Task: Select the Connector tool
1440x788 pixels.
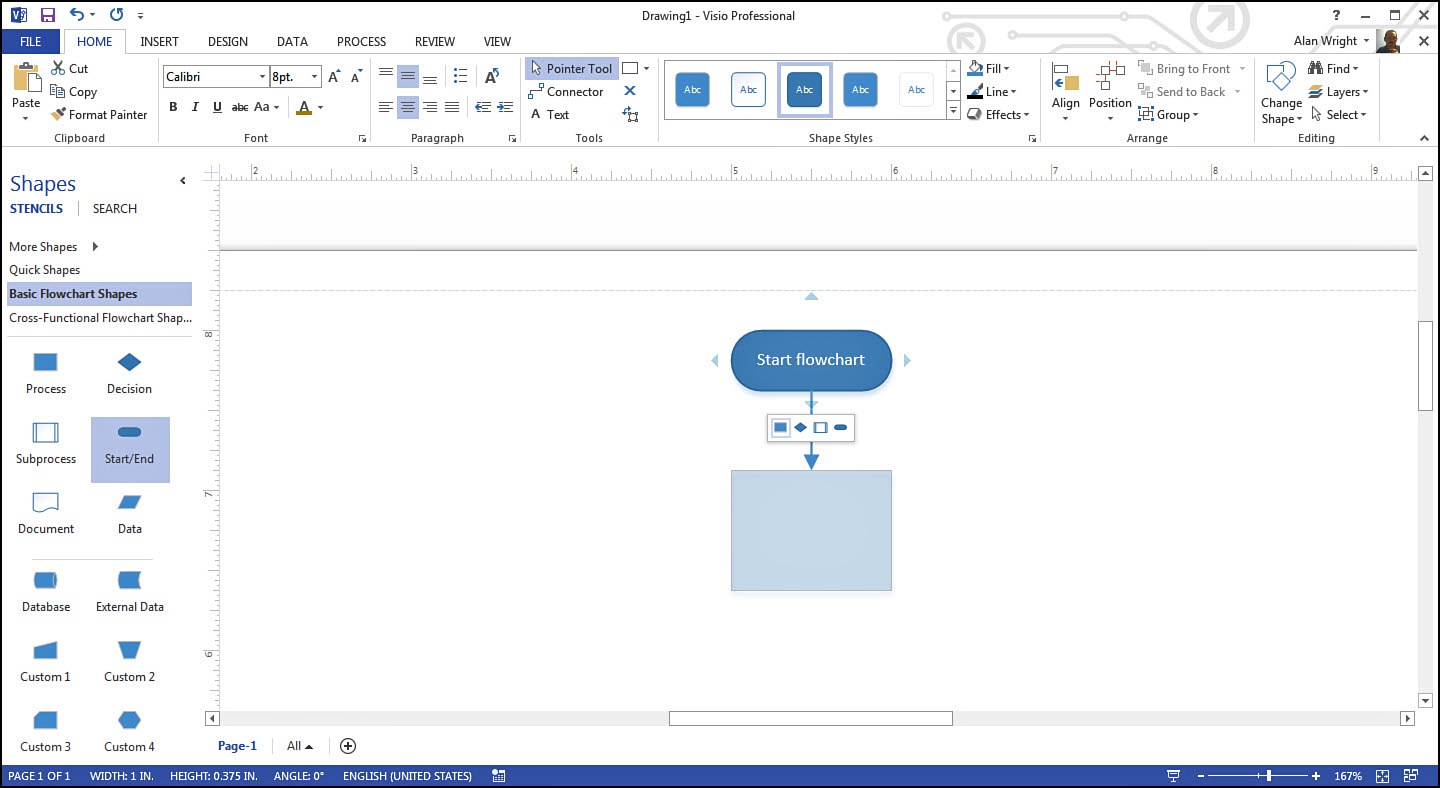Action: 566,91
